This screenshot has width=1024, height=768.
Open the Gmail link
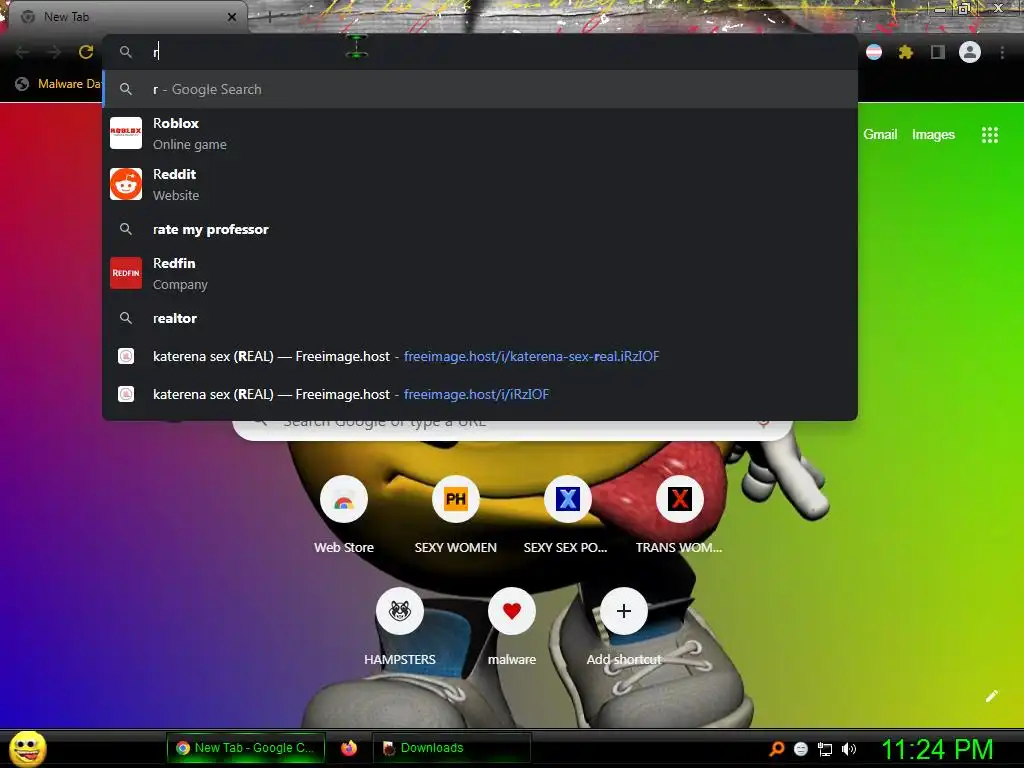click(880, 135)
